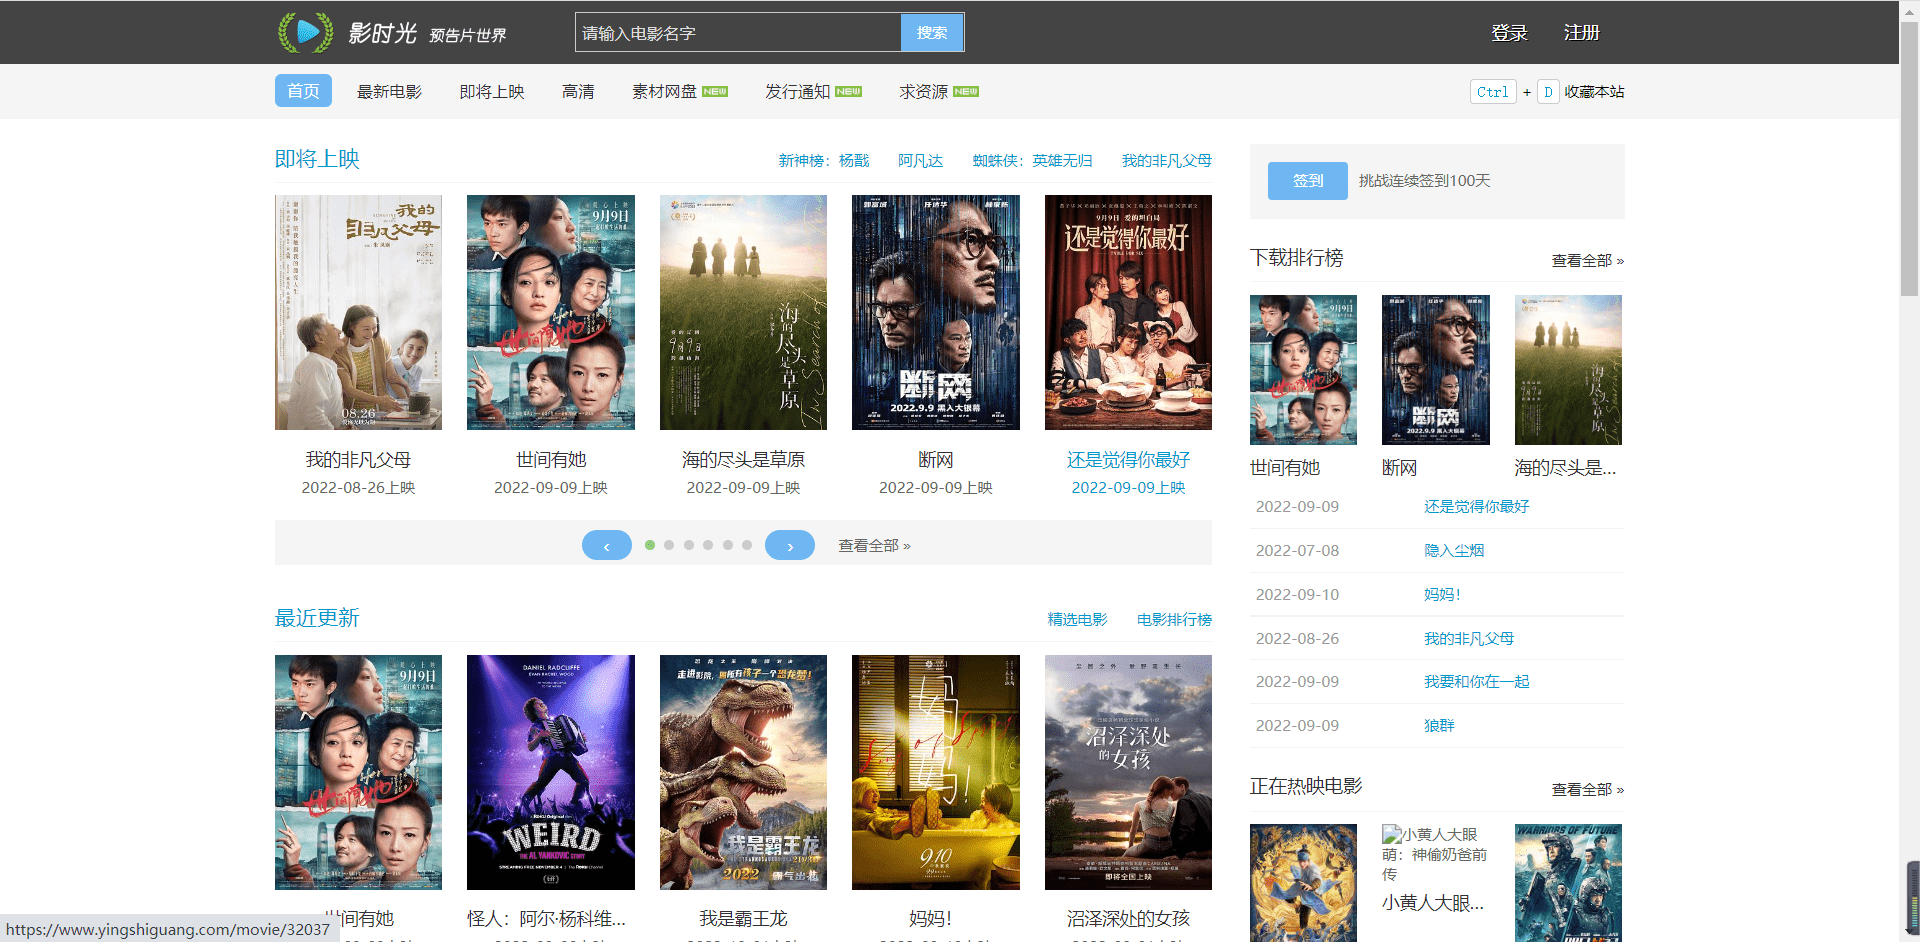Open the 断网 poster in 即将上映
Image resolution: width=1920 pixels, height=942 pixels.
tap(936, 312)
